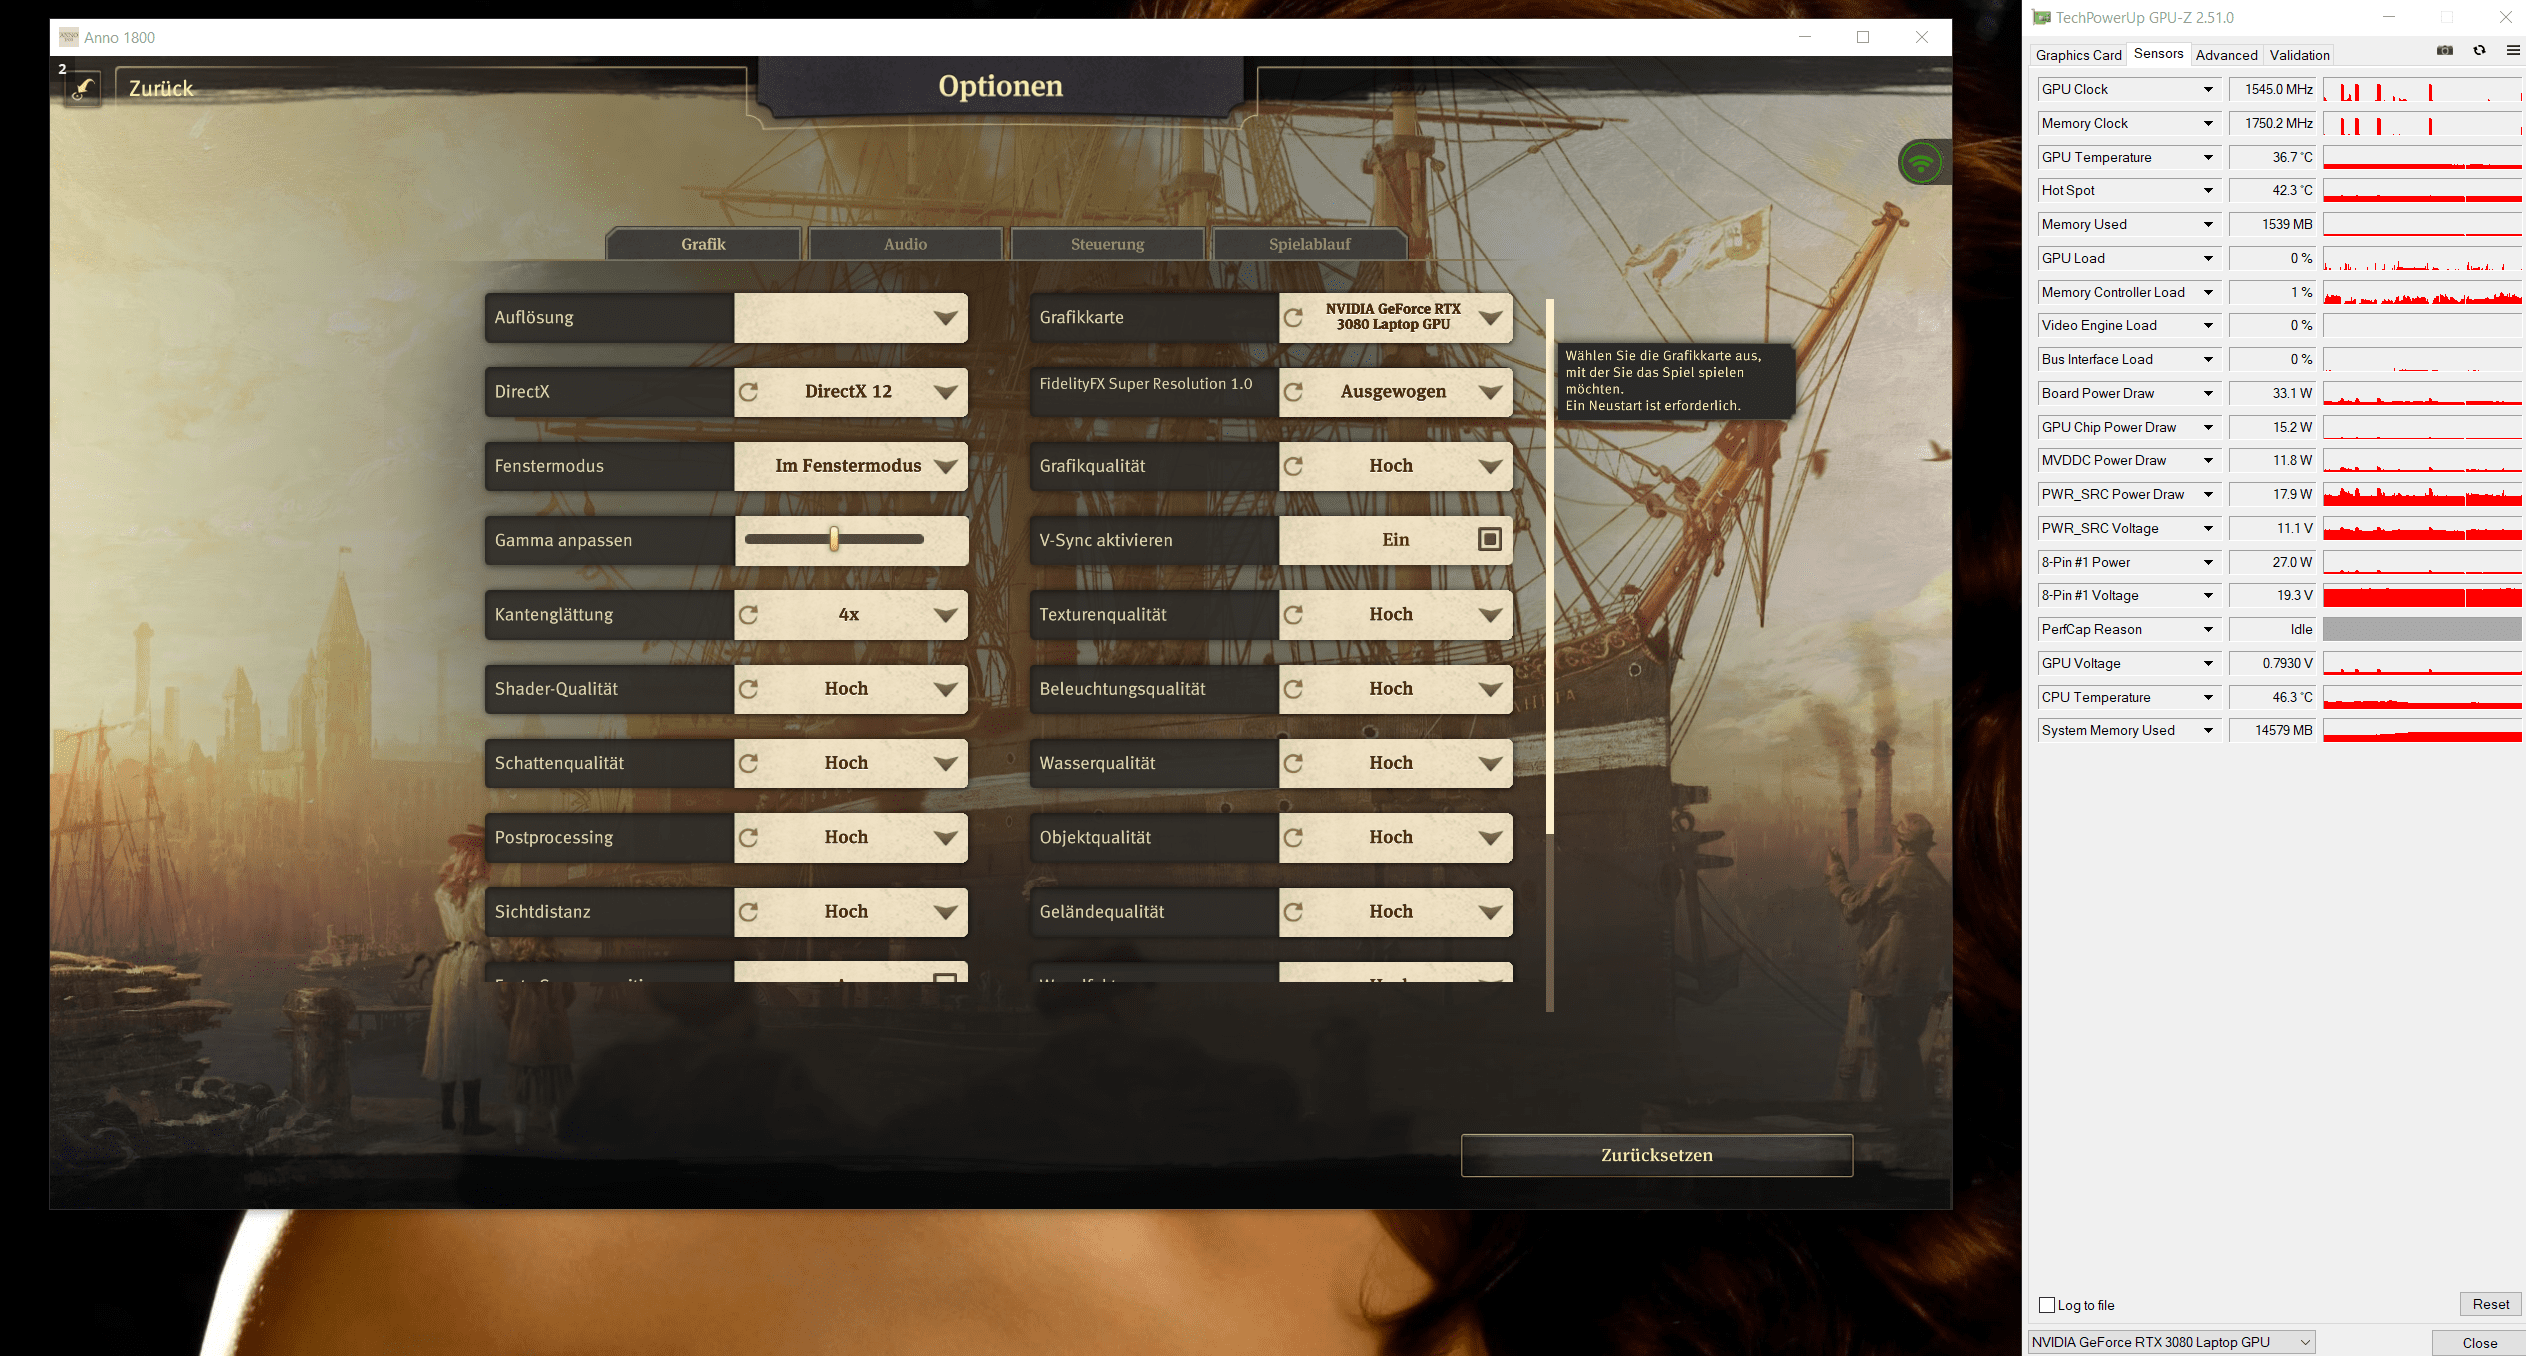This screenshot has width=2526, height=1356.
Task: Open the FidelityFX Ausgewogen dropdown
Action: [1396, 392]
